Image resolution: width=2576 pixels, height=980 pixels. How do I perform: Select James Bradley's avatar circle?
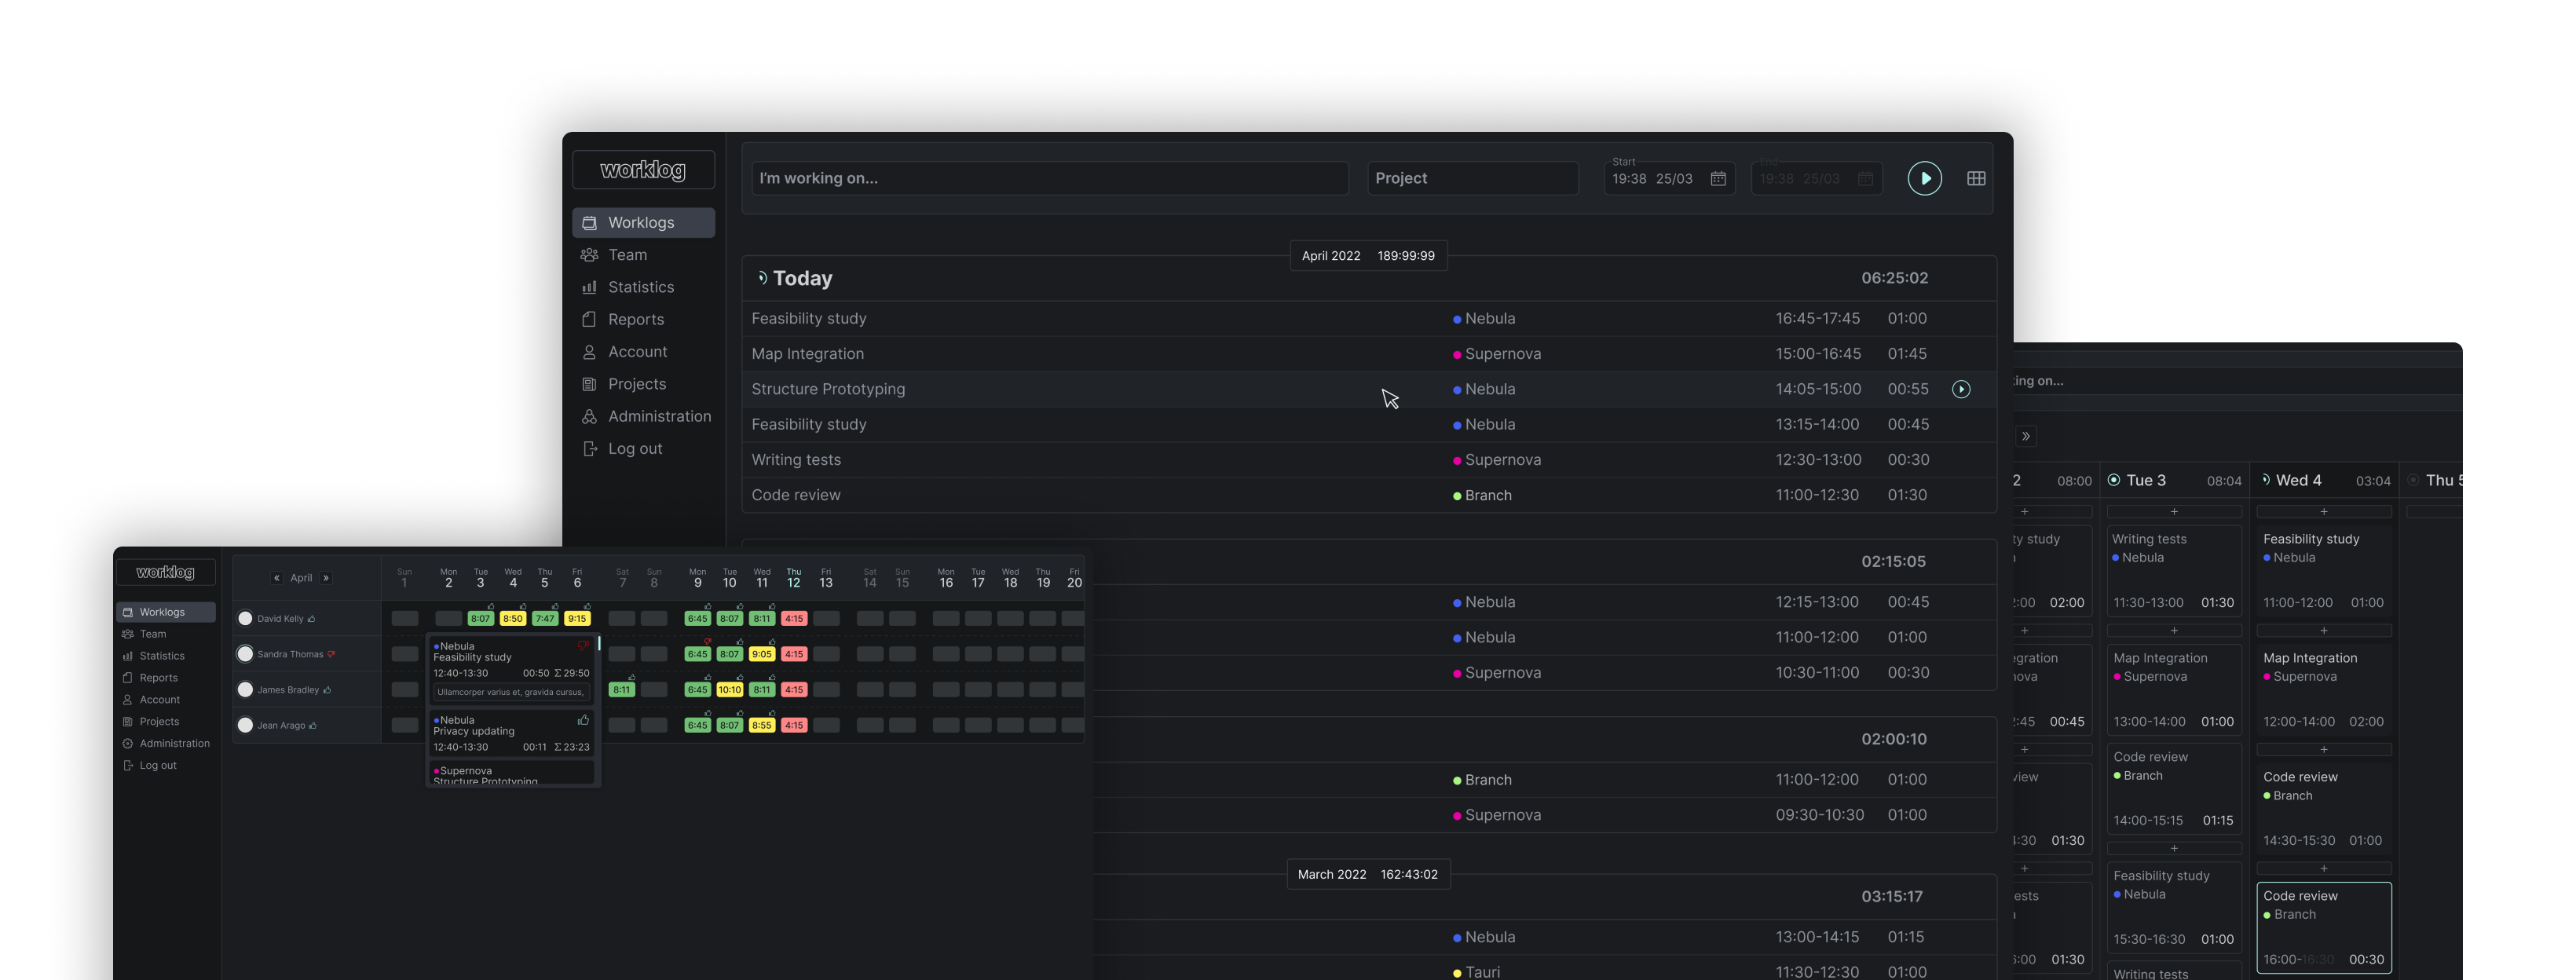tap(245, 690)
